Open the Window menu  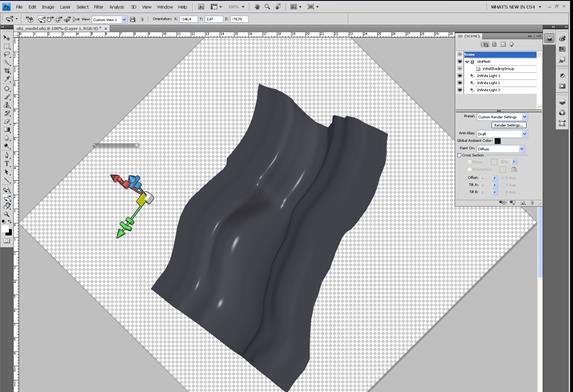pos(165,7)
